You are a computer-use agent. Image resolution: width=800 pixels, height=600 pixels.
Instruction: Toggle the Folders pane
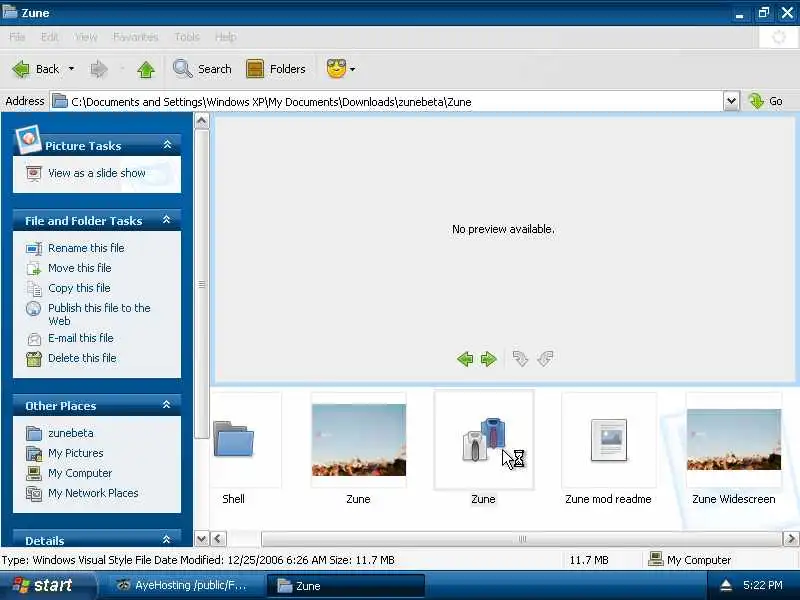[x=276, y=69]
